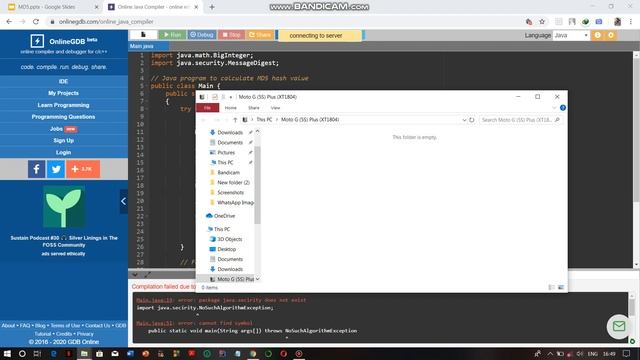The height and width of the screenshot is (360, 640).
Task: Select the pinned Documents folder in quick access
Action: (230, 142)
